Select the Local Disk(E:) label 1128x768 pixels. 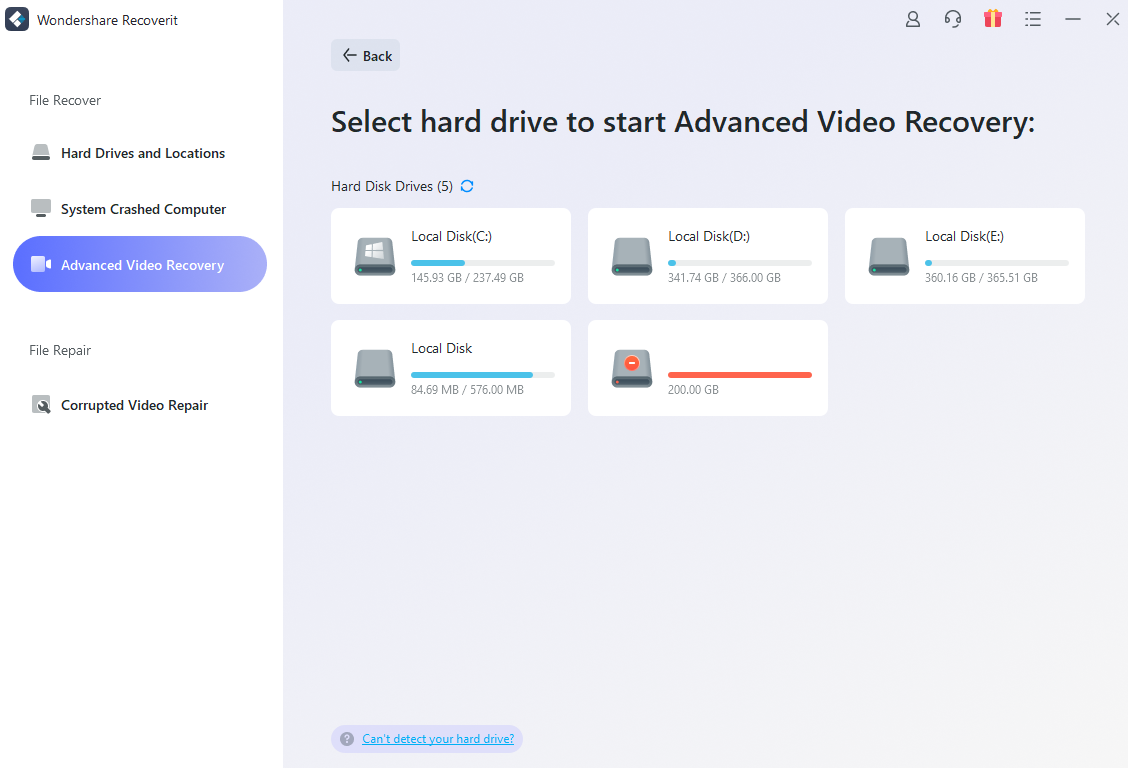tap(964, 237)
